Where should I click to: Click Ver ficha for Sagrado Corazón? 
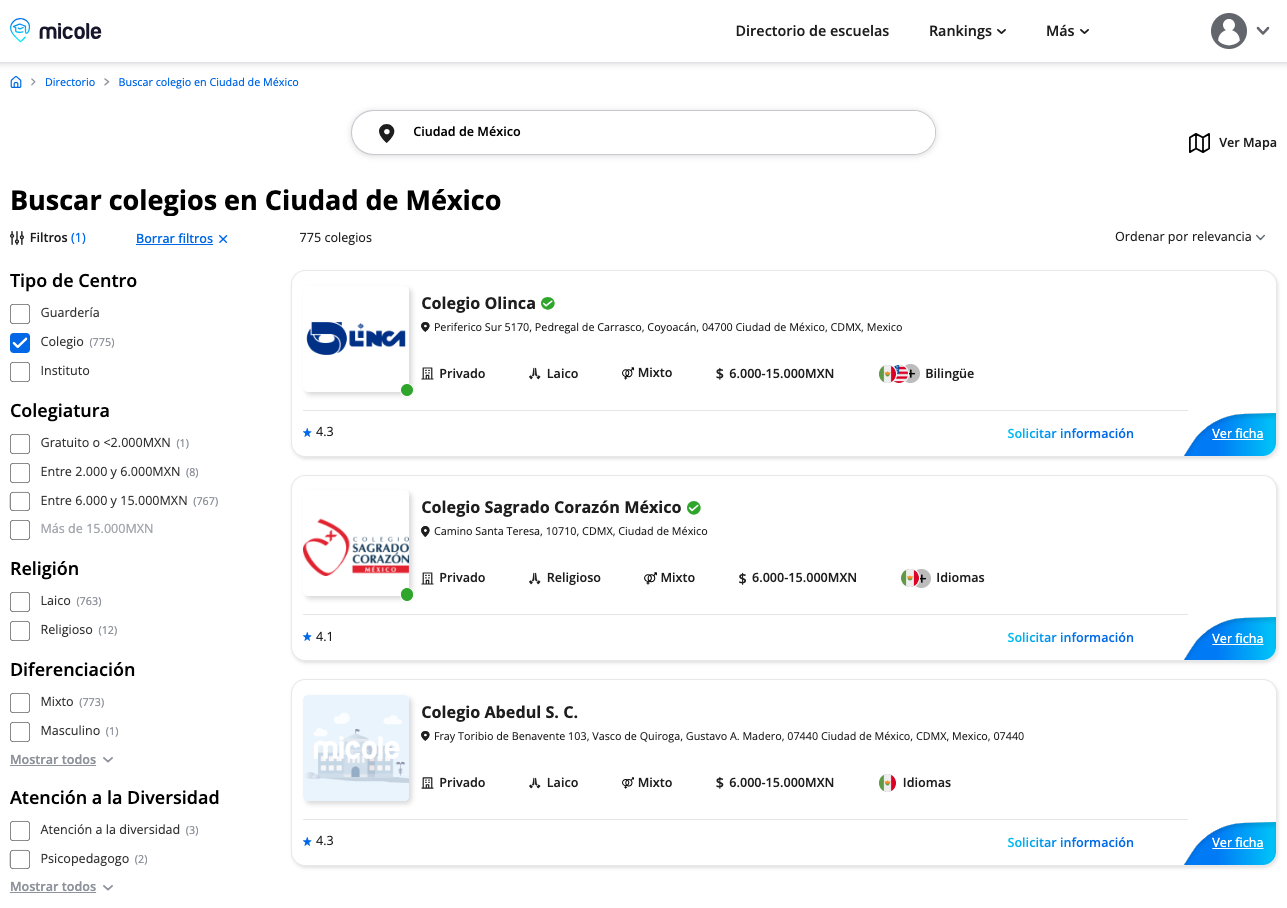(1237, 638)
